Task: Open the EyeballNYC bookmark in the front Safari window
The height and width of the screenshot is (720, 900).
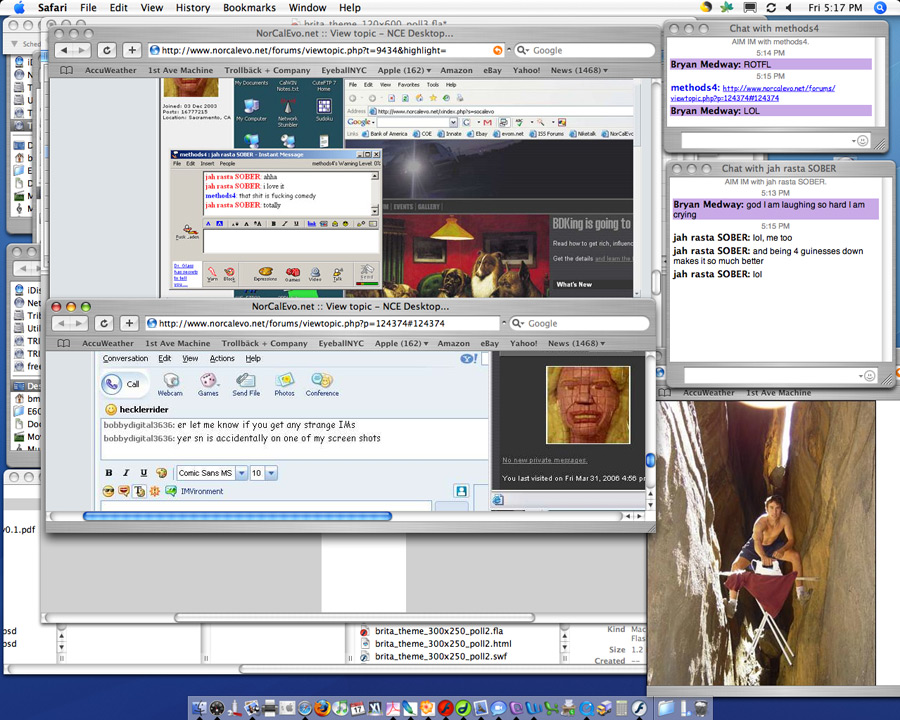Action: (x=341, y=343)
